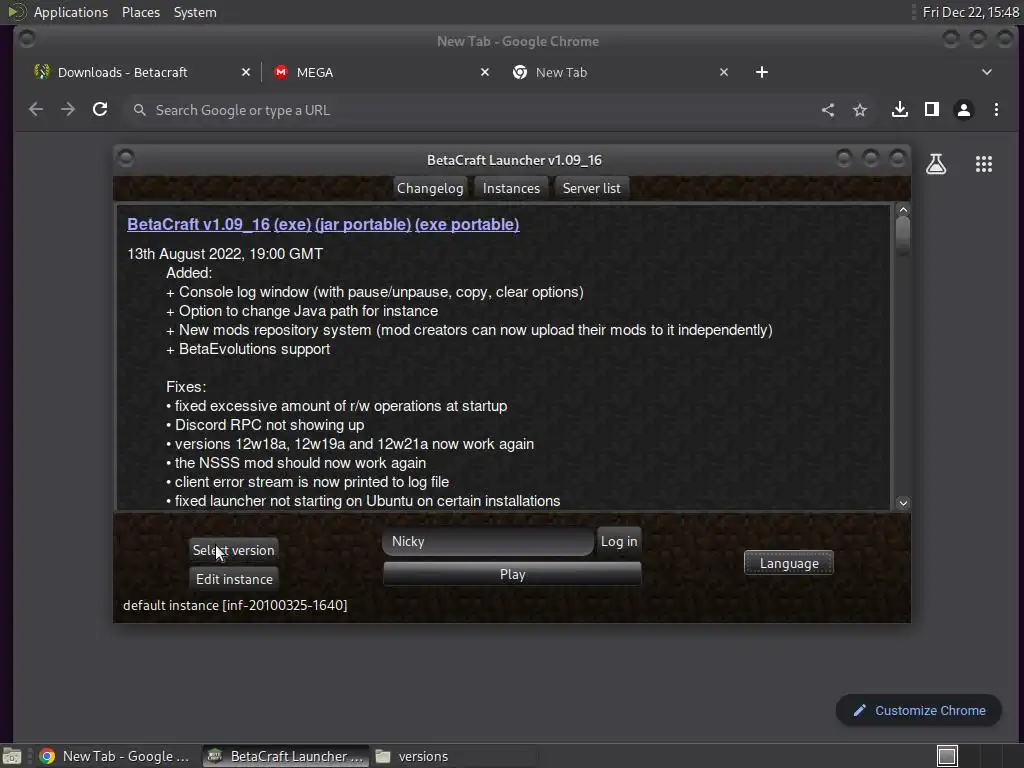Open the Chrome profile avatar
The height and width of the screenshot is (768, 1024).
pos(963,110)
